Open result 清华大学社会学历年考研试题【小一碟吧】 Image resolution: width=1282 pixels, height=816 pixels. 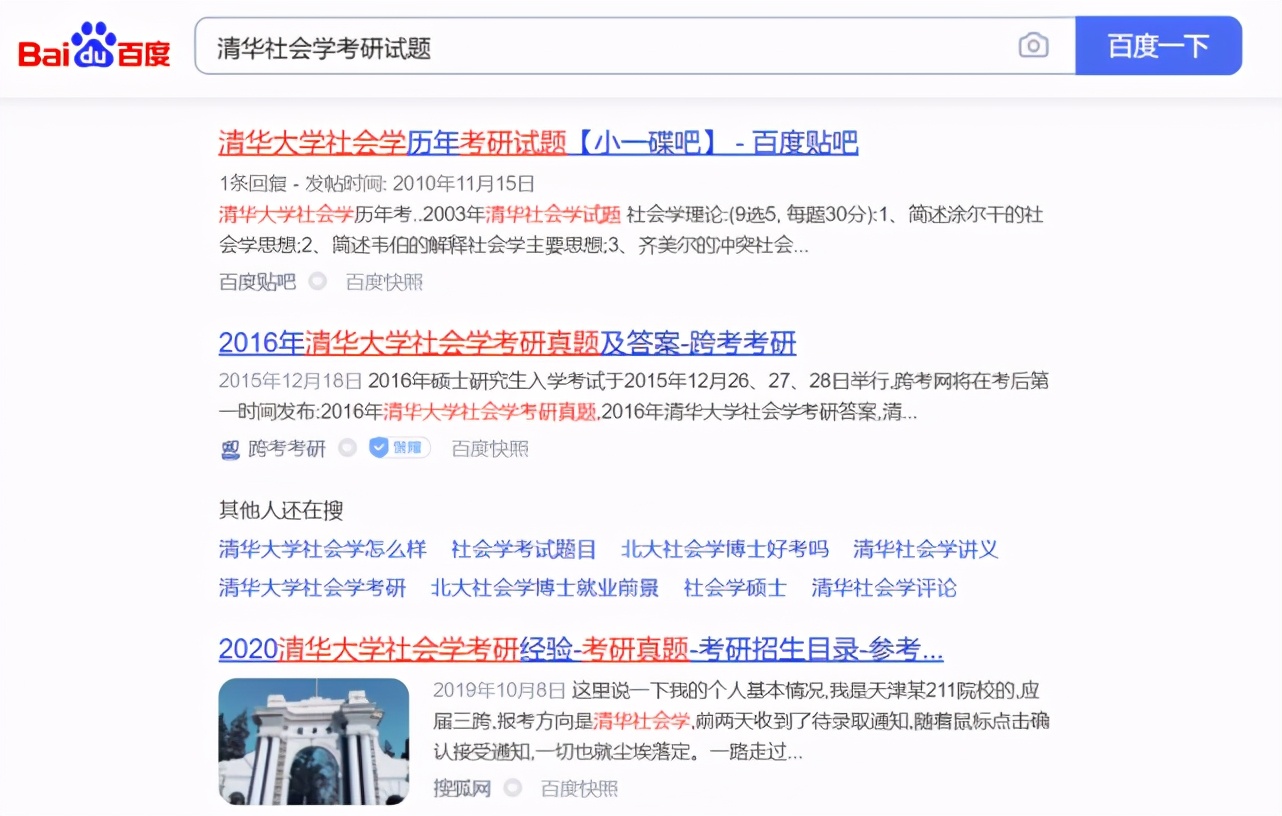tap(538, 143)
